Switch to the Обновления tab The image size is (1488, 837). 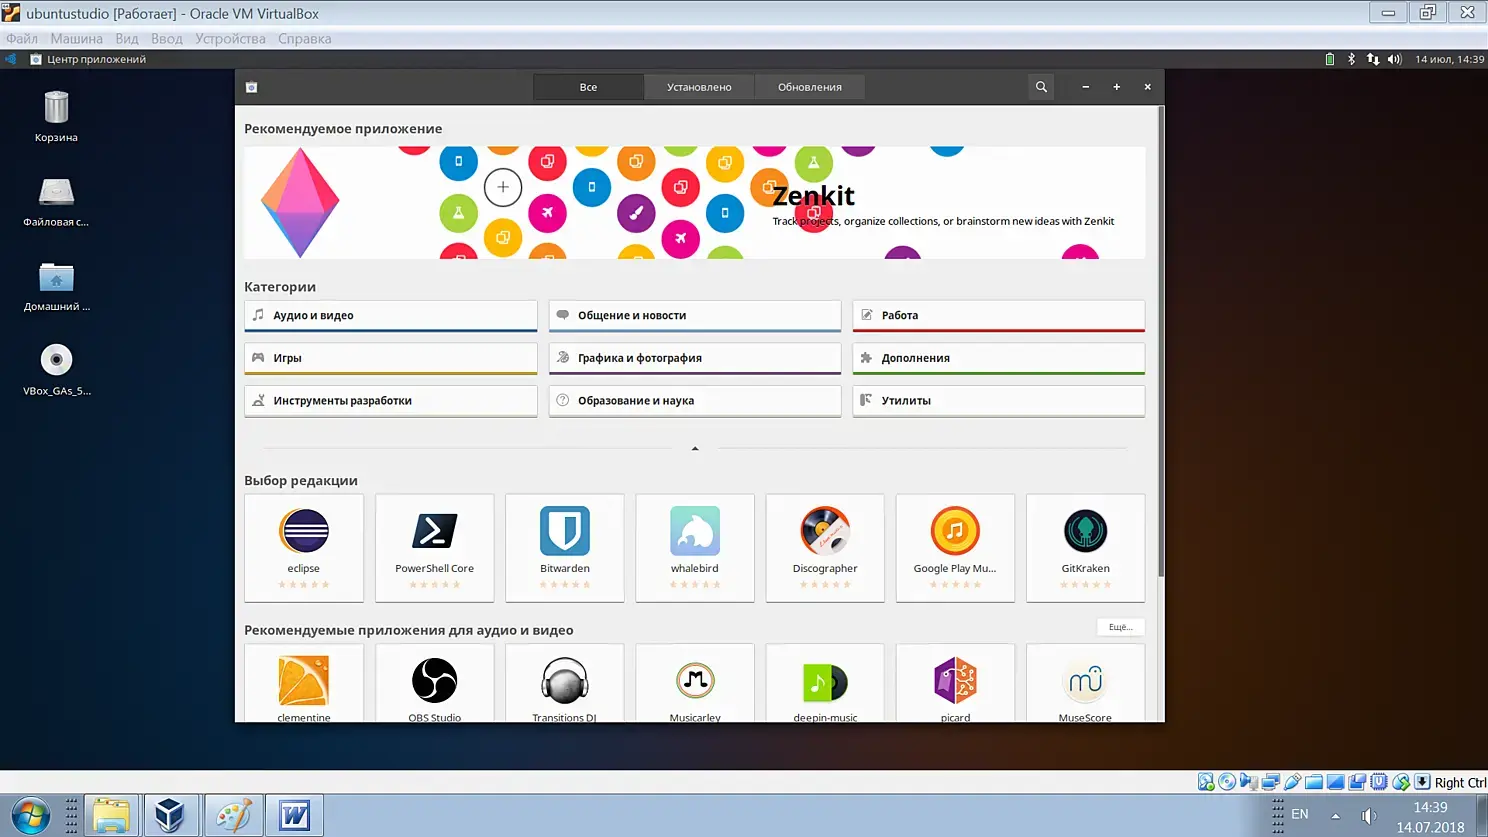point(810,87)
